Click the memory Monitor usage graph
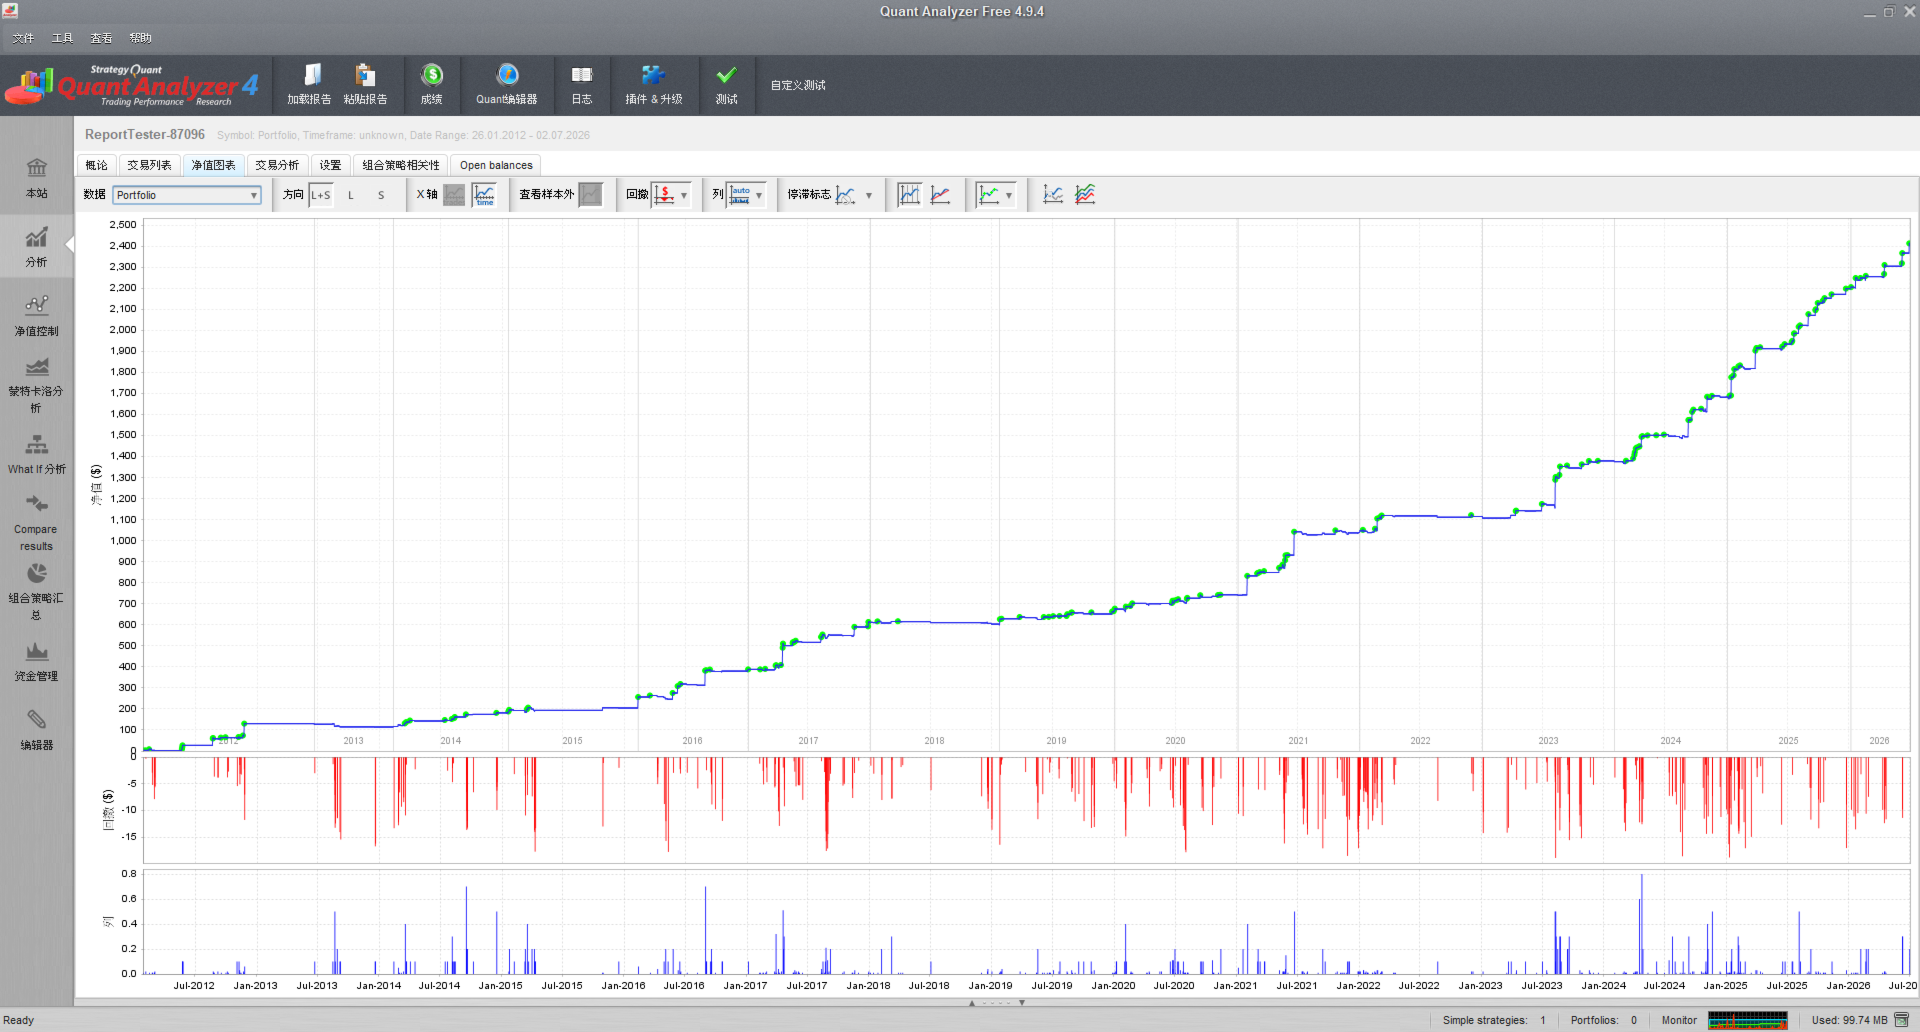 click(1747, 1020)
